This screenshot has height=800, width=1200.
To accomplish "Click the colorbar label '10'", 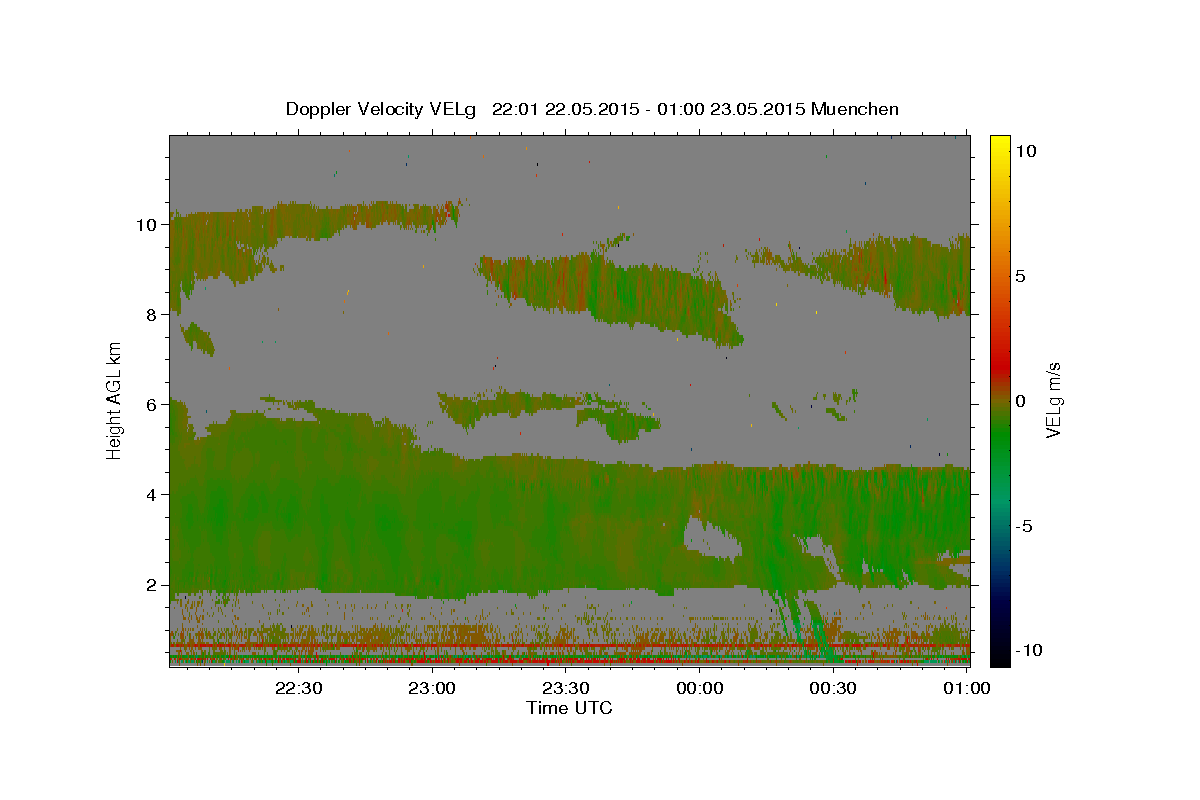I will click(x=1025, y=150).
